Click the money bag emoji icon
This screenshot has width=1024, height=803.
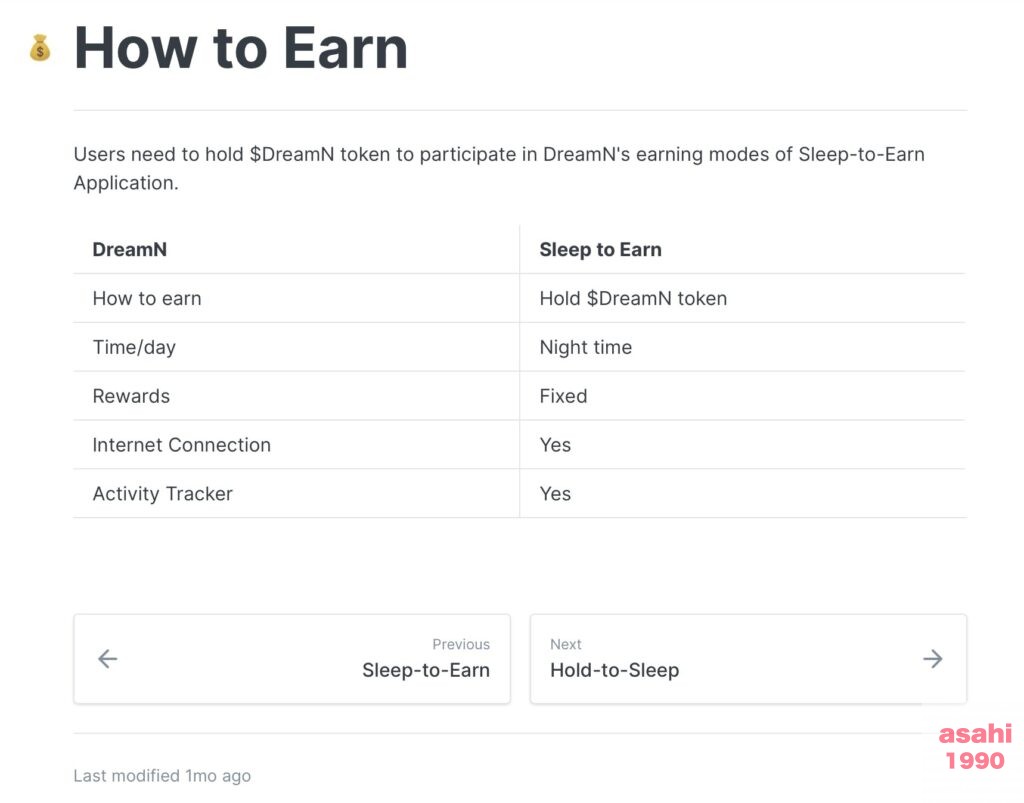coord(40,48)
